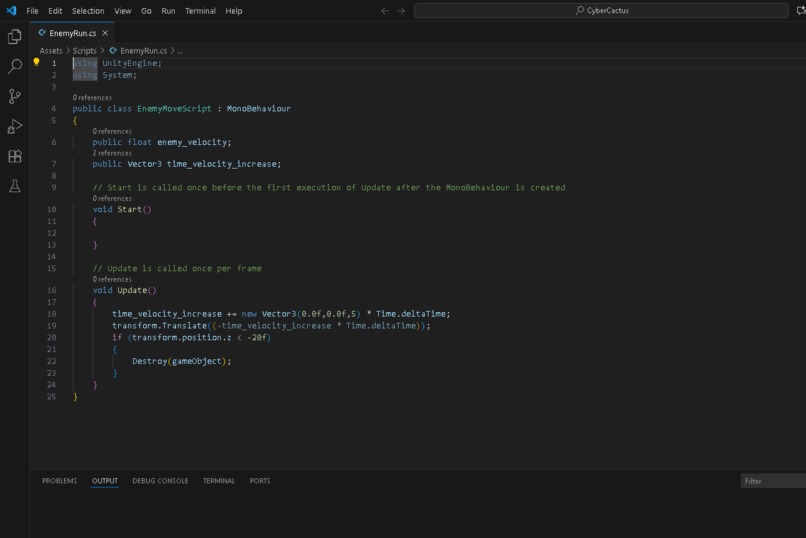The height and width of the screenshot is (538, 806).
Task: Open the Terminal menu in menu bar
Action: click(200, 11)
